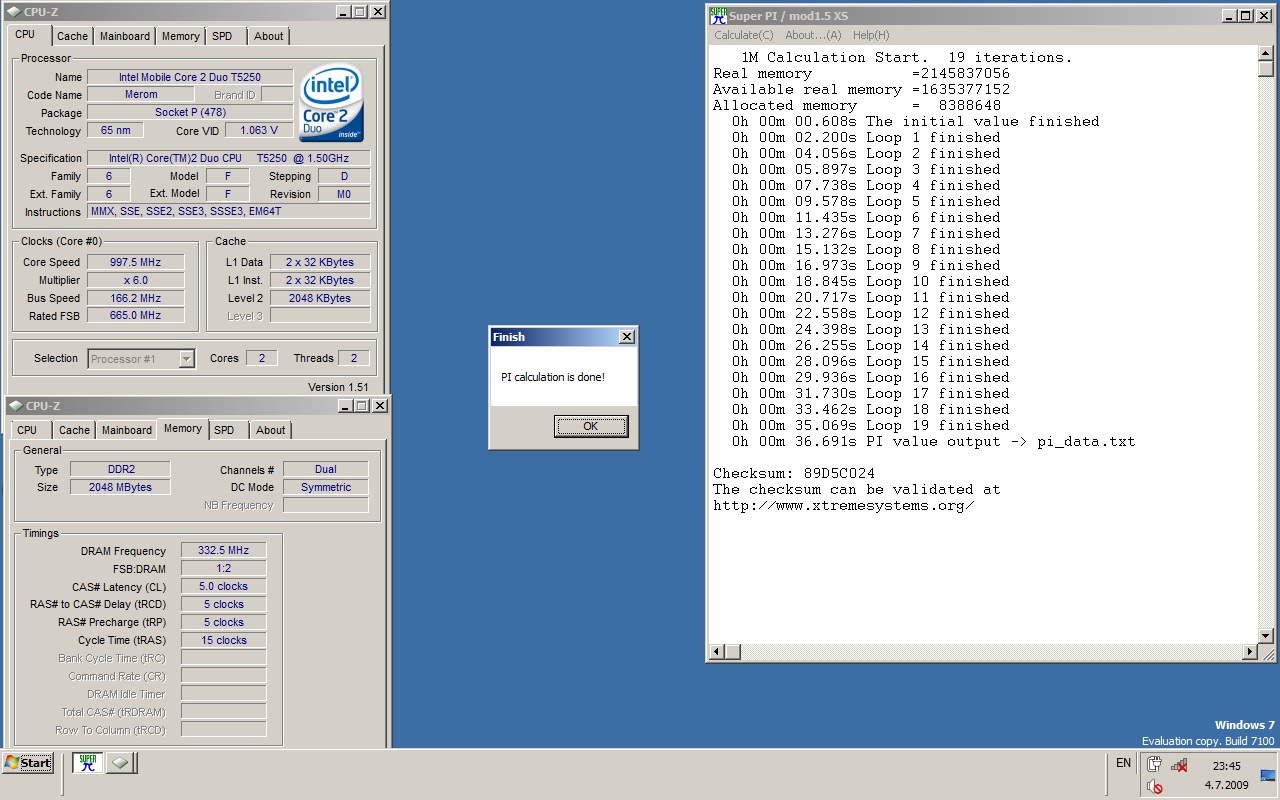Click Technology value 65 nm
This screenshot has width=1280, height=800.
[115, 131]
